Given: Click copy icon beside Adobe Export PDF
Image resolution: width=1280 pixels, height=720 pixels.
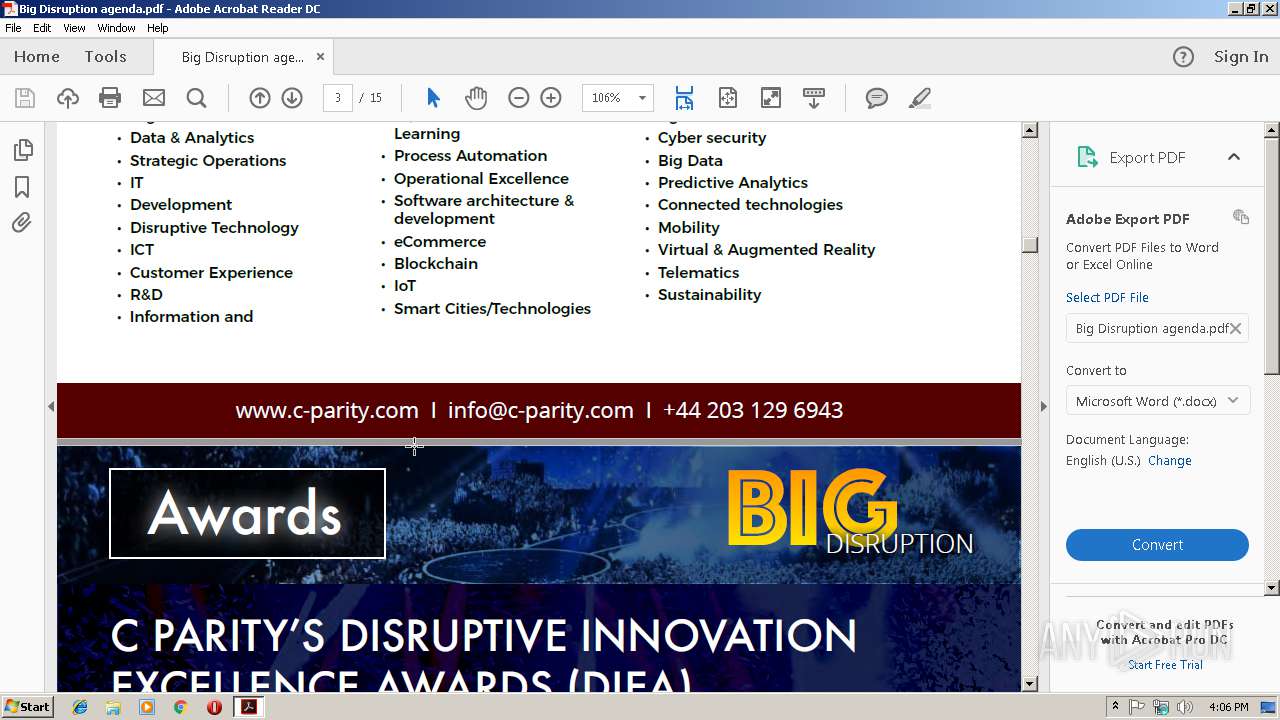Looking at the screenshot, I should (x=1241, y=217).
